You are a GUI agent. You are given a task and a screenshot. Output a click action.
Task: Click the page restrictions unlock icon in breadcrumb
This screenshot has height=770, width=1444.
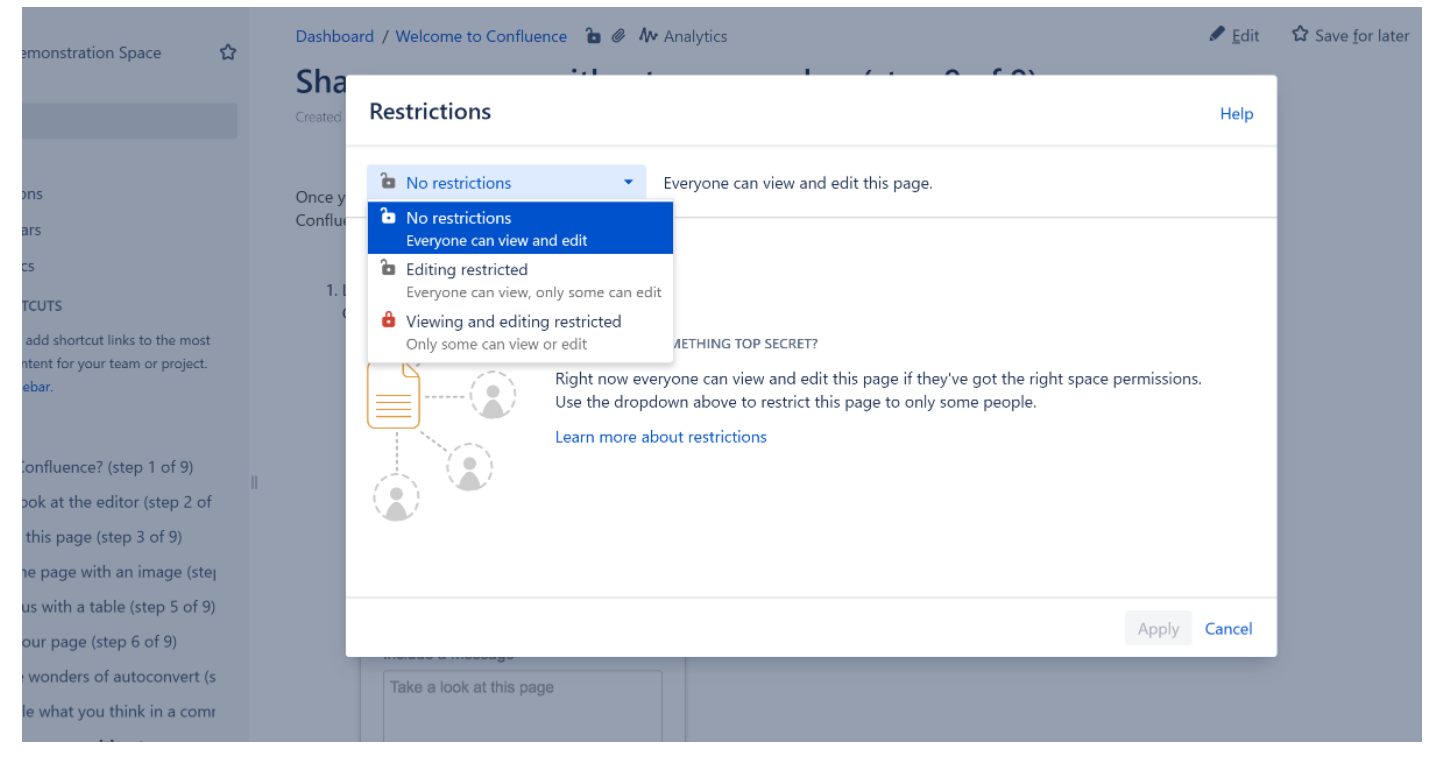tap(593, 36)
